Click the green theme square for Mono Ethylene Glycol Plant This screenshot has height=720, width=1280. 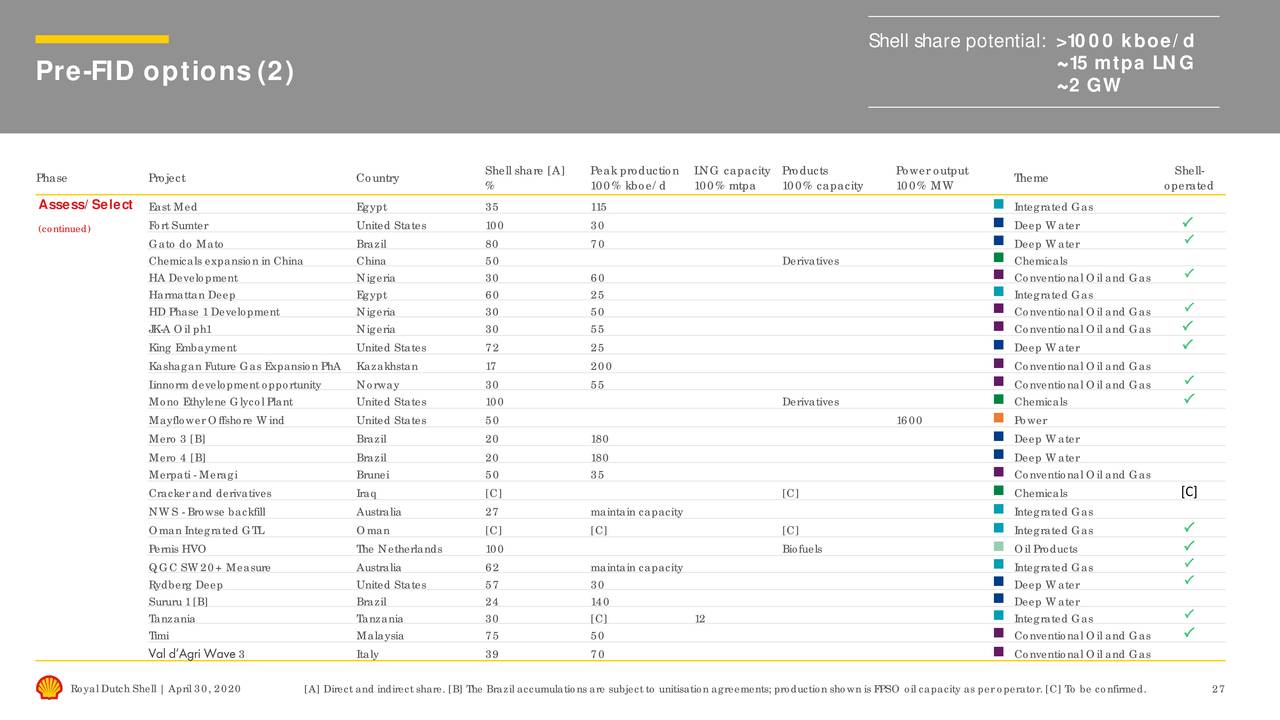click(999, 400)
